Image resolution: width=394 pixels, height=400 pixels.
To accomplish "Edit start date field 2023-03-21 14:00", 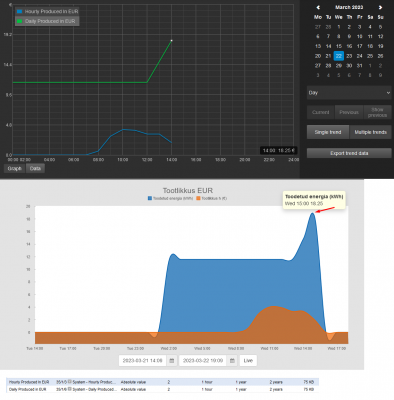I will (142, 360).
